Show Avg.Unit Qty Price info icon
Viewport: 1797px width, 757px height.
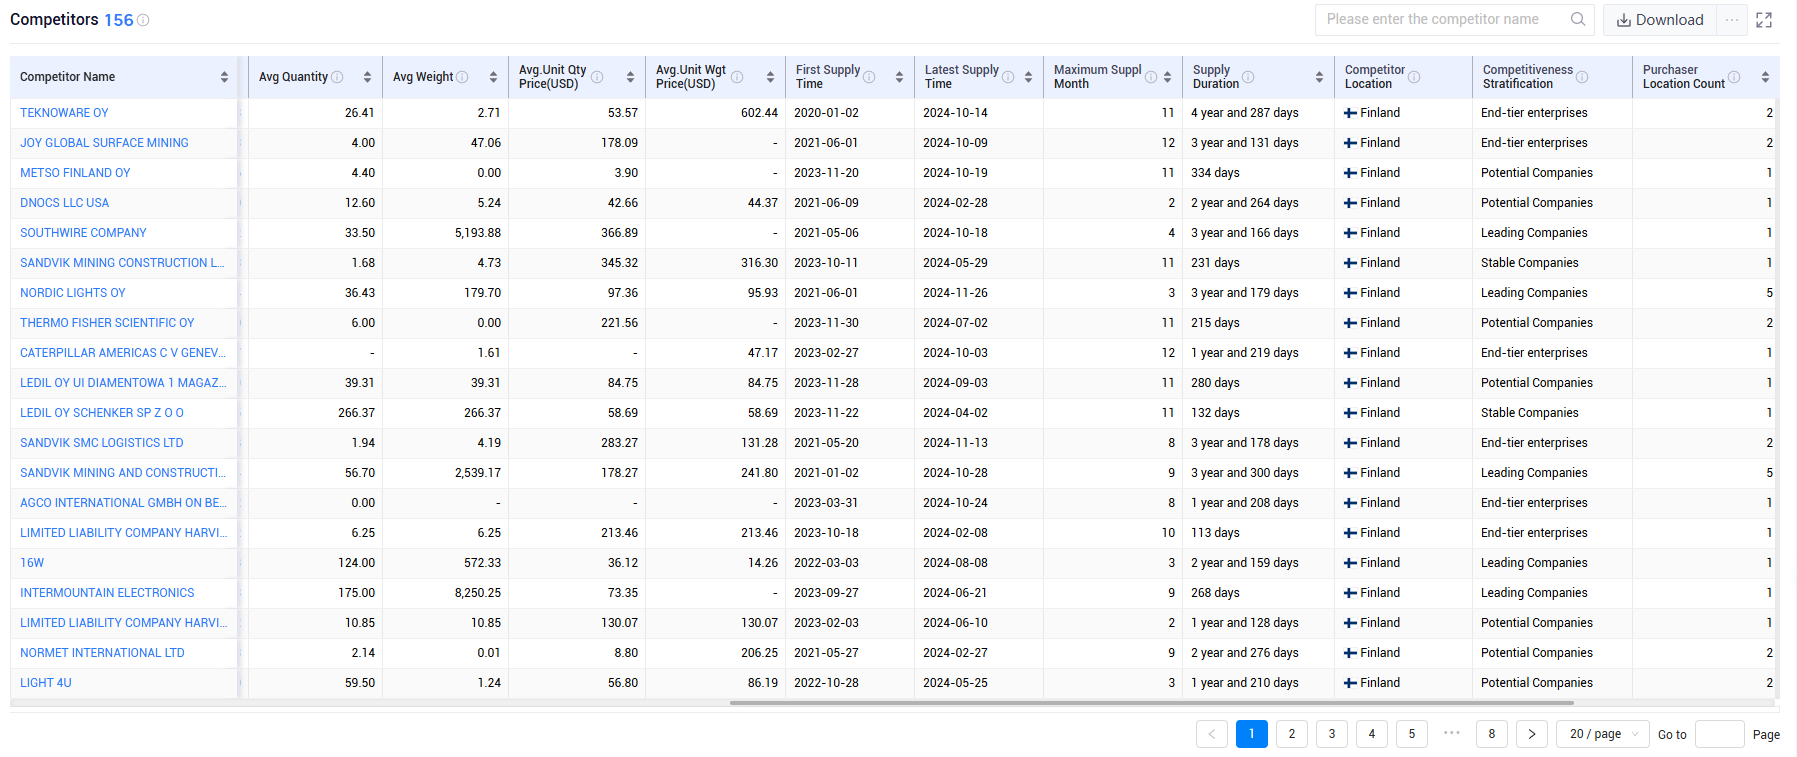click(597, 77)
